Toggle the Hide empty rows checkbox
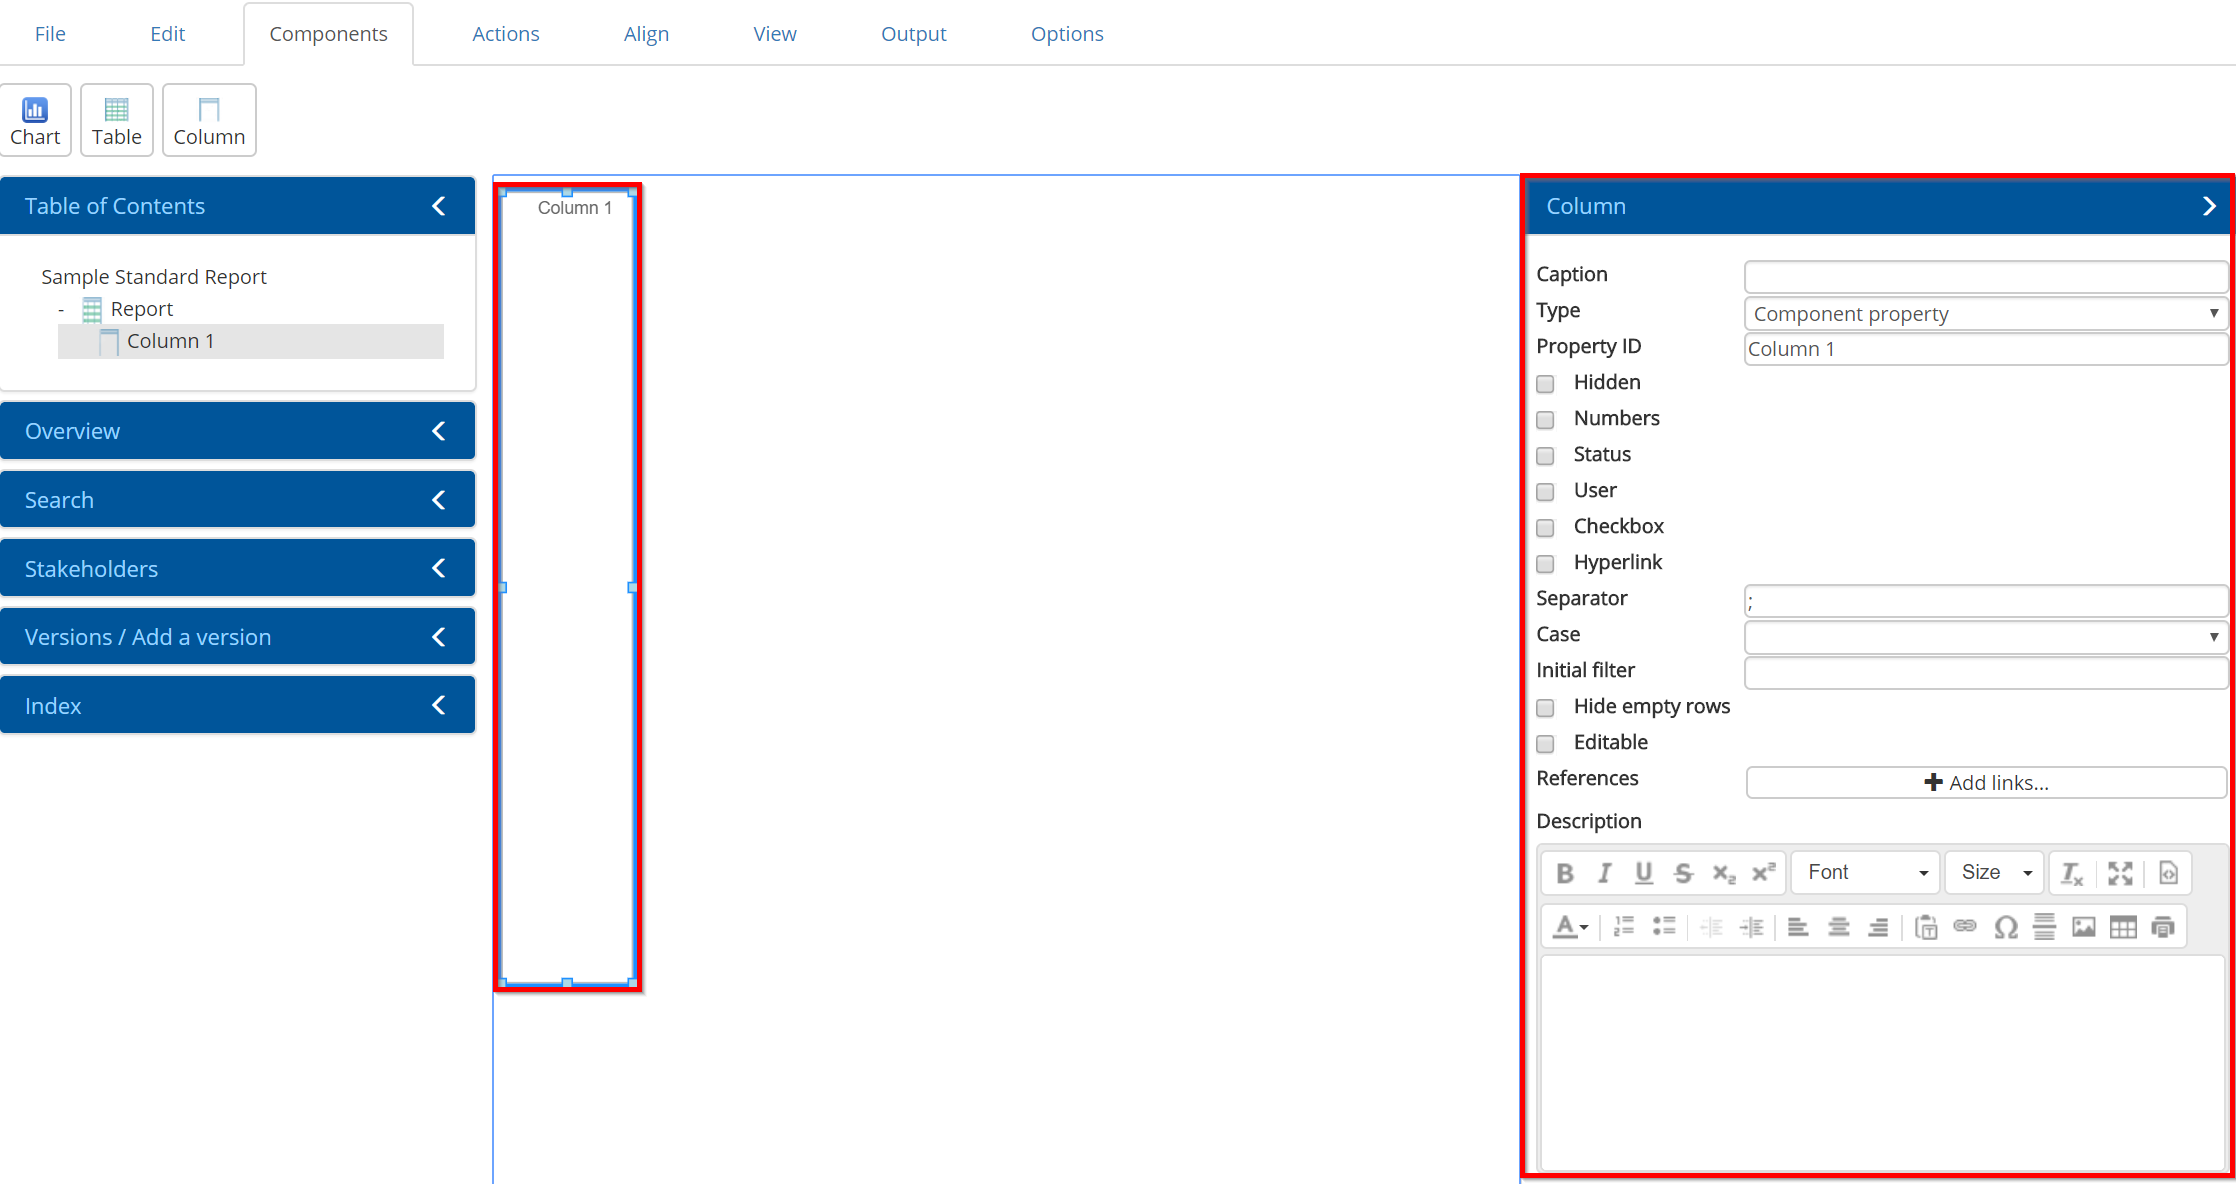The height and width of the screenshot is (1184, 2236). click(1546, 708)
